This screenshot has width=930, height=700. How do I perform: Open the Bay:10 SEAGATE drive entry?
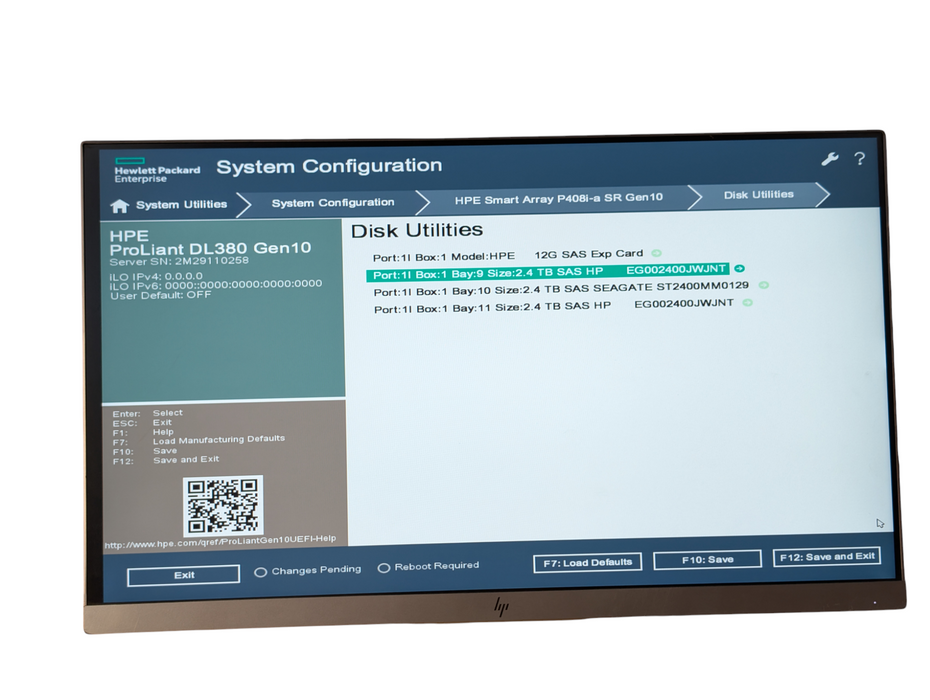point(561,289)
